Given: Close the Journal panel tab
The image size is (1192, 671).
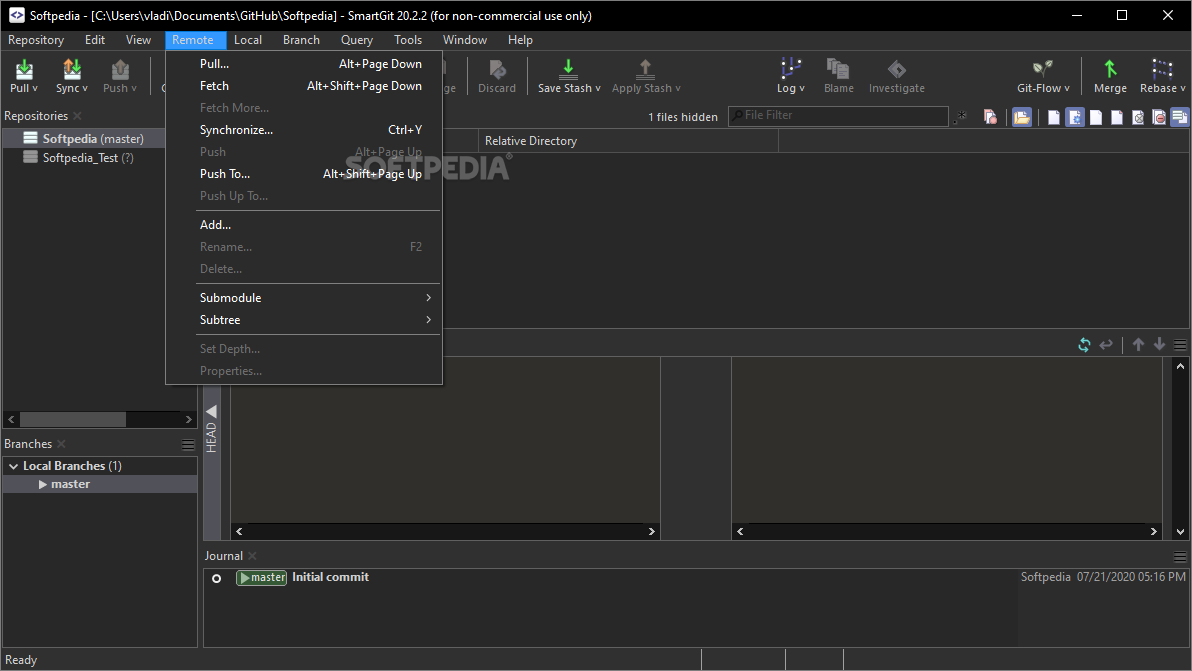Looking at the screenshot, I should pyautogui.click(x=252, y=556).
